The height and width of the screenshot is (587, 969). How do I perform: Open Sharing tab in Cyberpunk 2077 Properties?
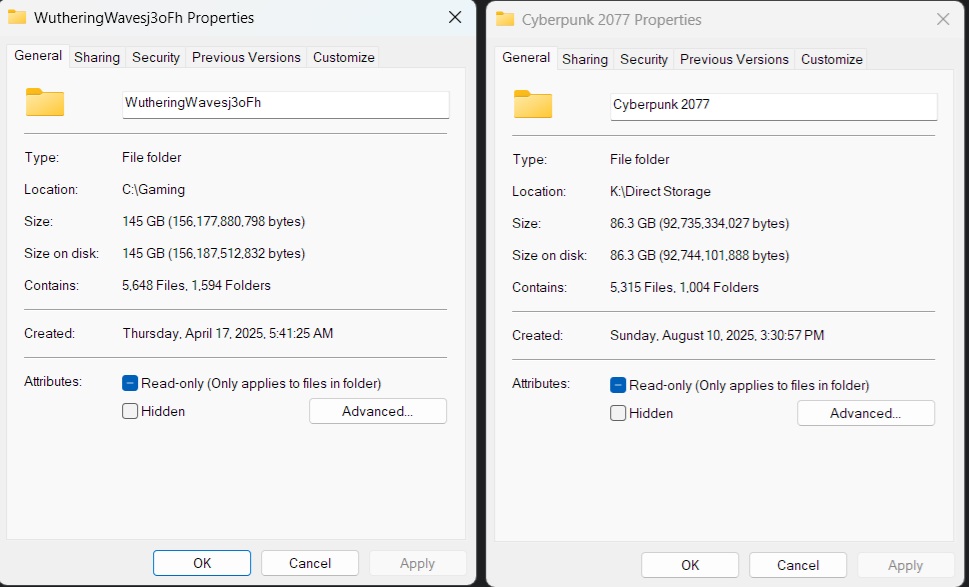(x=585, y=59)
